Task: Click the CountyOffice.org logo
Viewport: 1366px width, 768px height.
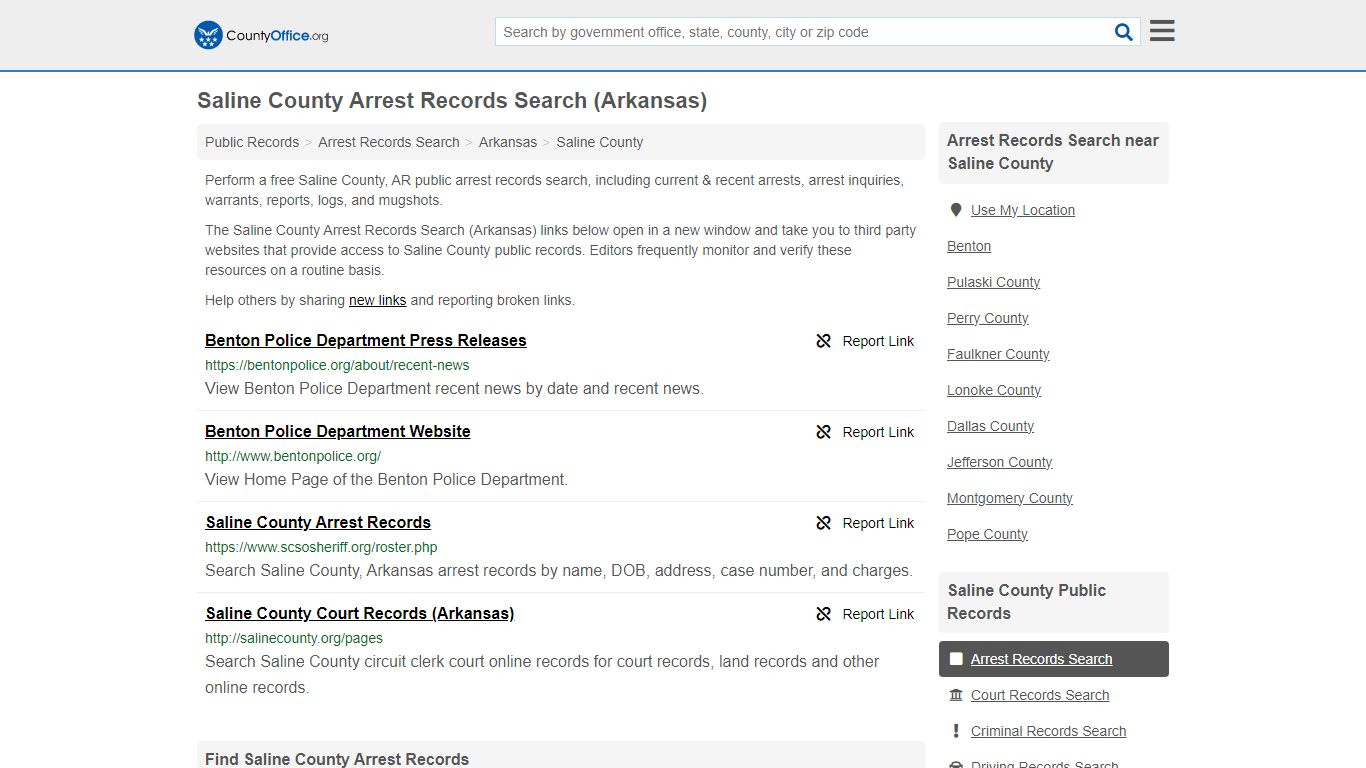Action: (x=261, y=35)
